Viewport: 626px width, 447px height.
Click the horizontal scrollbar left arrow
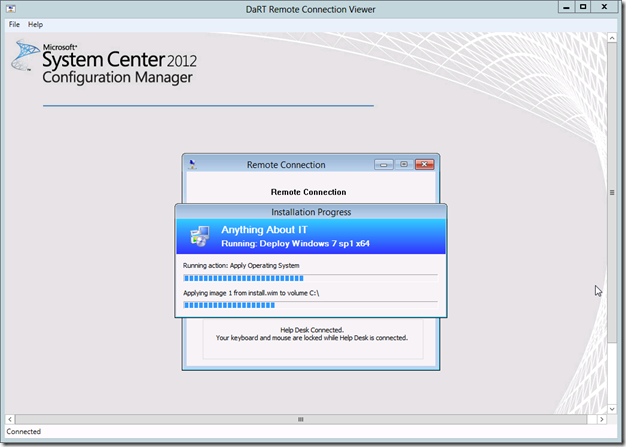coord(10,419)
